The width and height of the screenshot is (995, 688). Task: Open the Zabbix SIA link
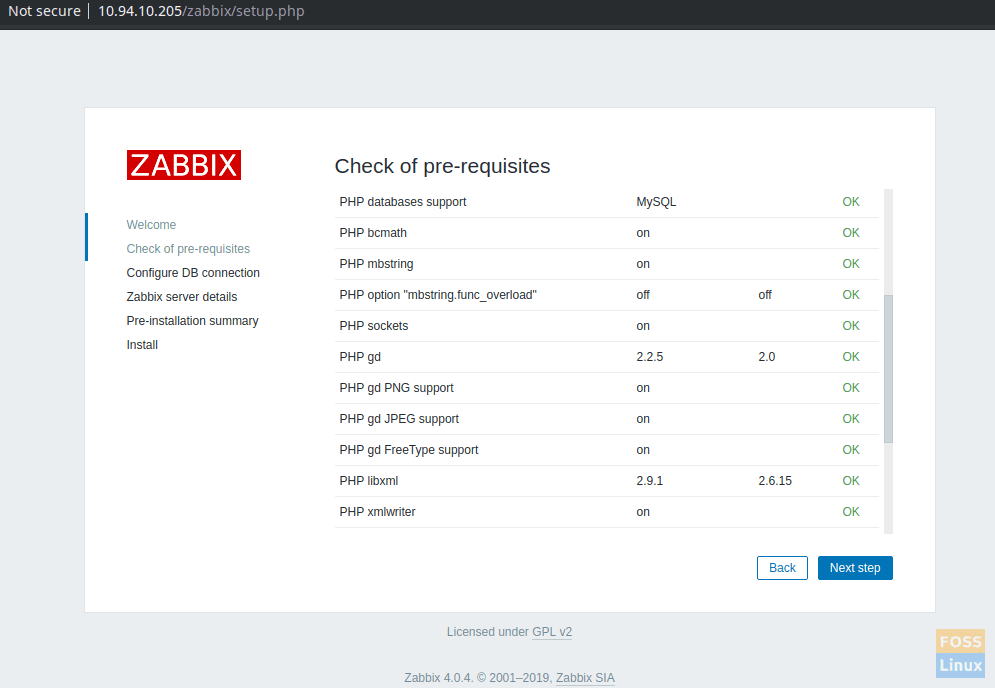pos(585,678)
